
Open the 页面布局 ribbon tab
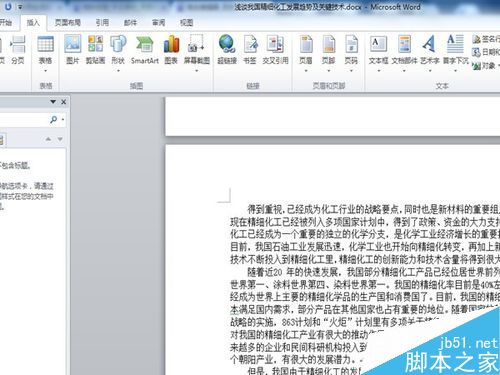click(68, 22)
